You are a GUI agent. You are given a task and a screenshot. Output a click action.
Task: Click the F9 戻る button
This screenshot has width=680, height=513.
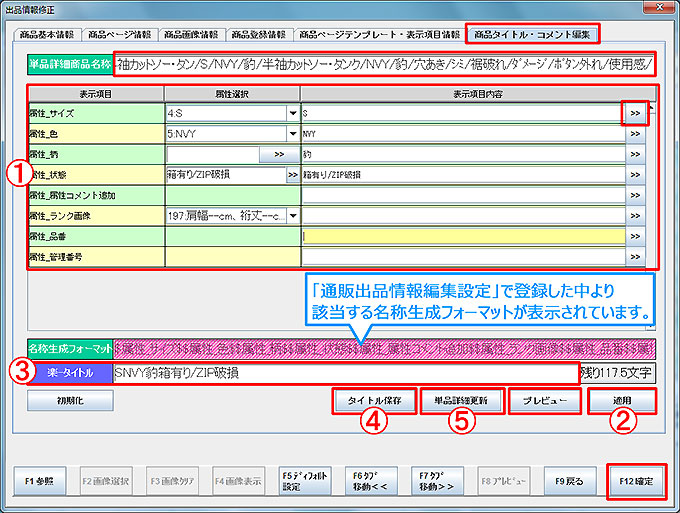[x=569, y=481]
